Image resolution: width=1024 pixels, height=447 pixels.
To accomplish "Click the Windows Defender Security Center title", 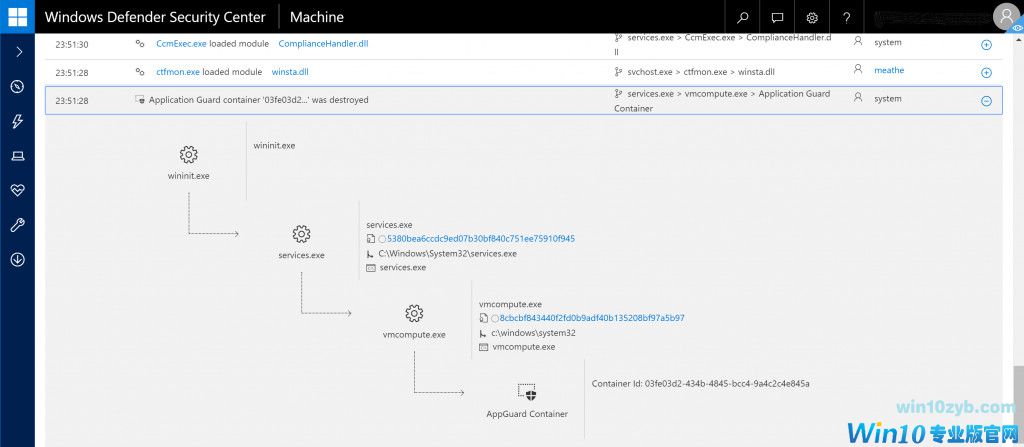I will pos(155,17).
